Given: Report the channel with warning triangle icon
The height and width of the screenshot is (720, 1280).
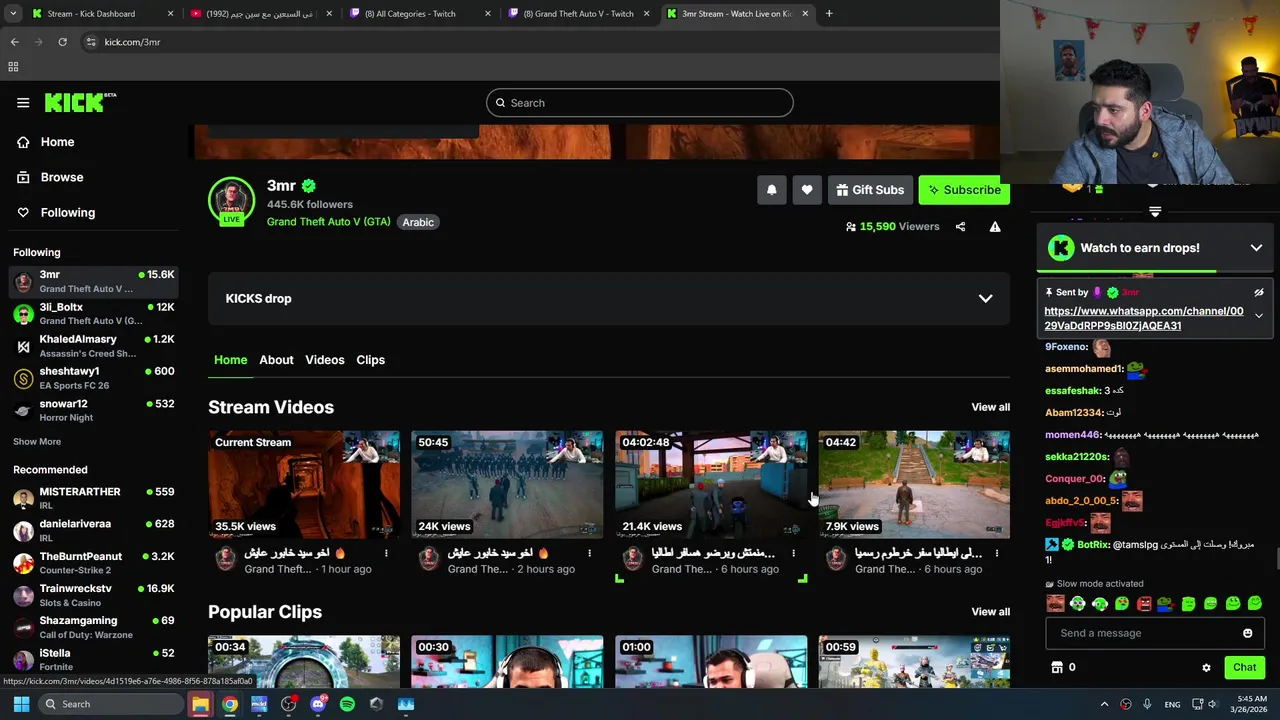Looking at the screenshot, I should coord(995,227).
